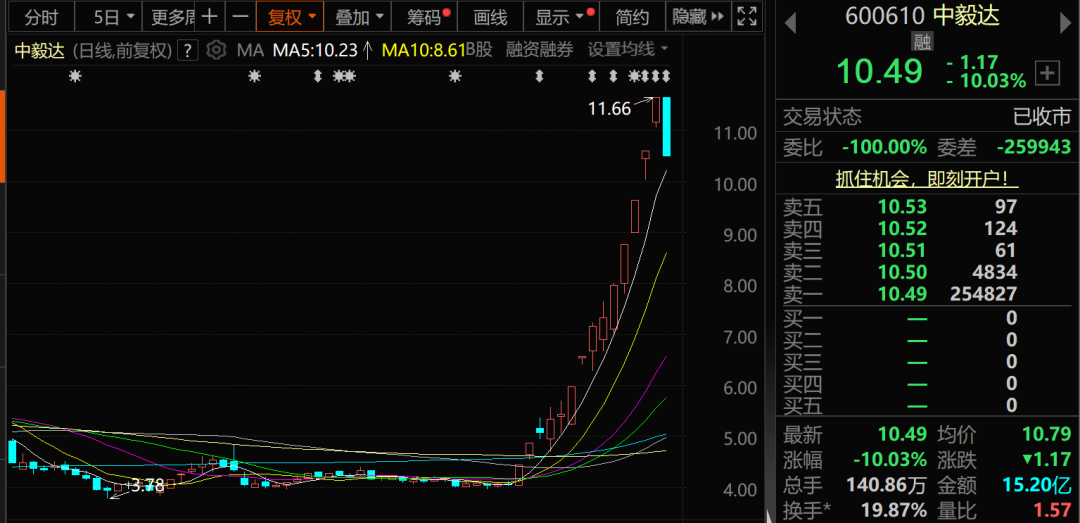Screen dimensions: 1080x523
Task: Switch to the 分时 intraday tab
Action: click(x=41, y=17)
